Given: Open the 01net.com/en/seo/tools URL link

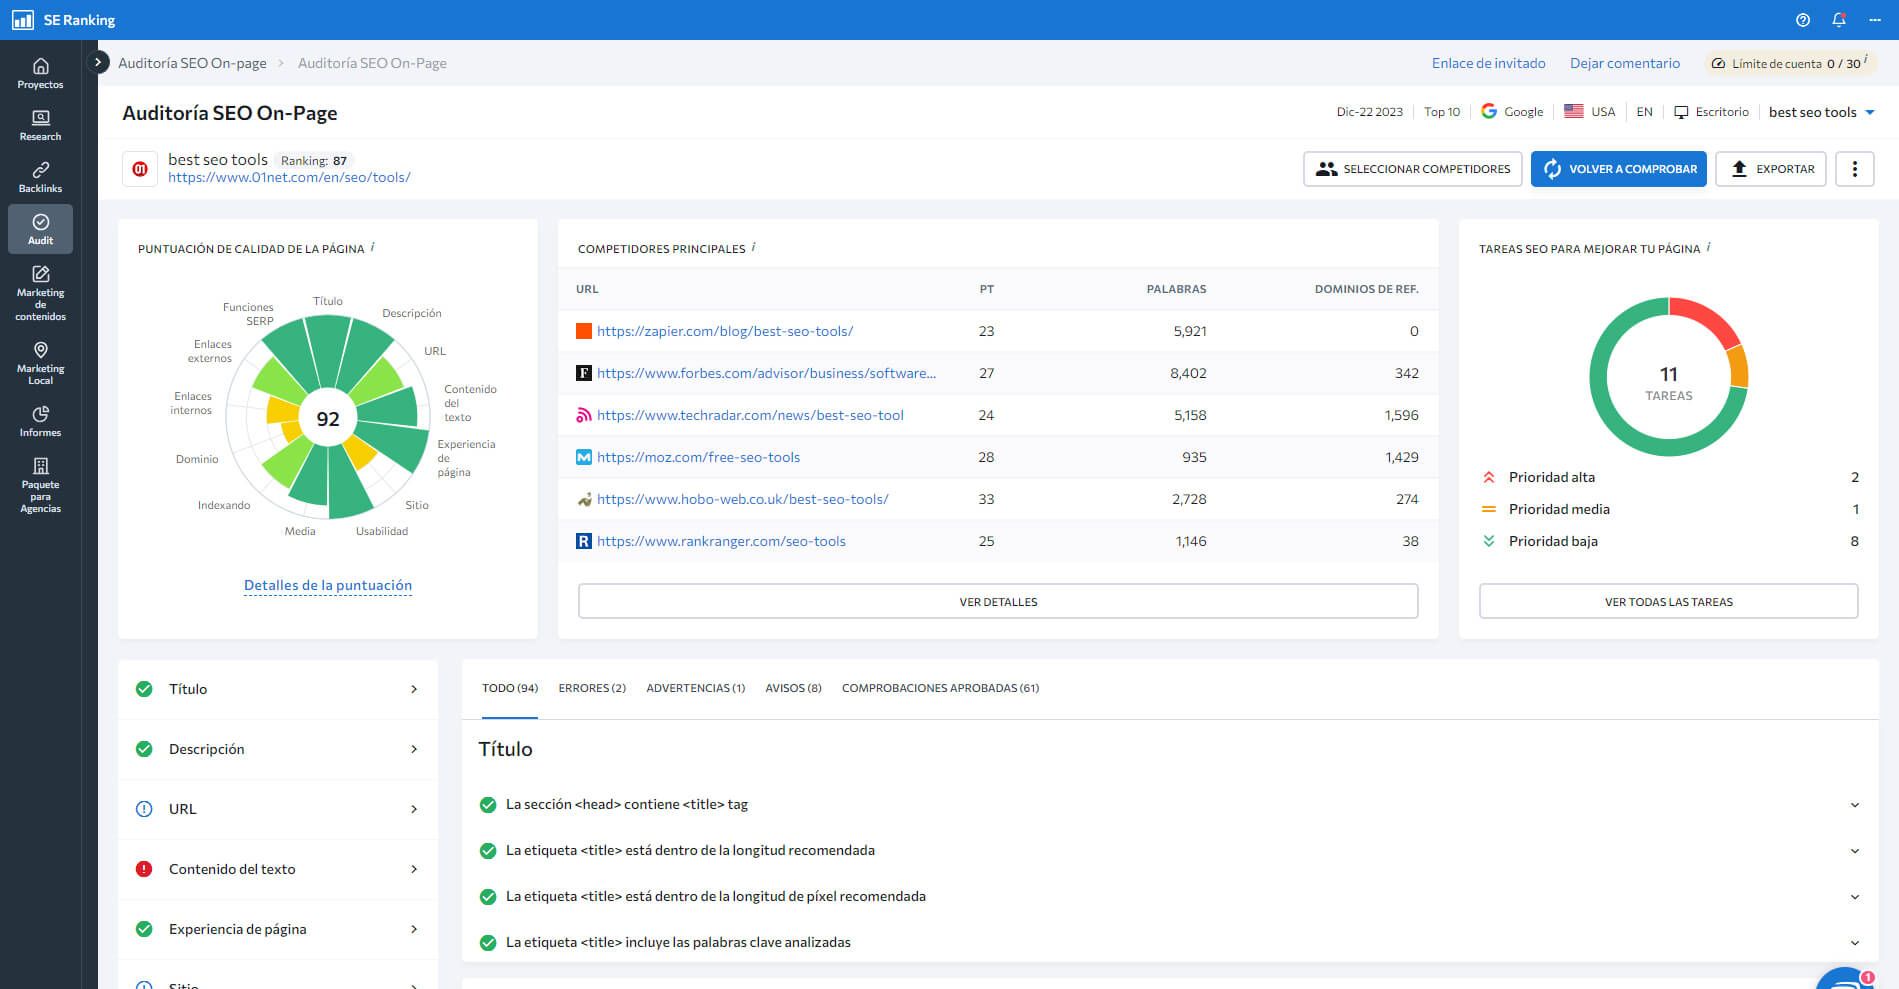Looking at the screenshot, I should click(289, 177).
